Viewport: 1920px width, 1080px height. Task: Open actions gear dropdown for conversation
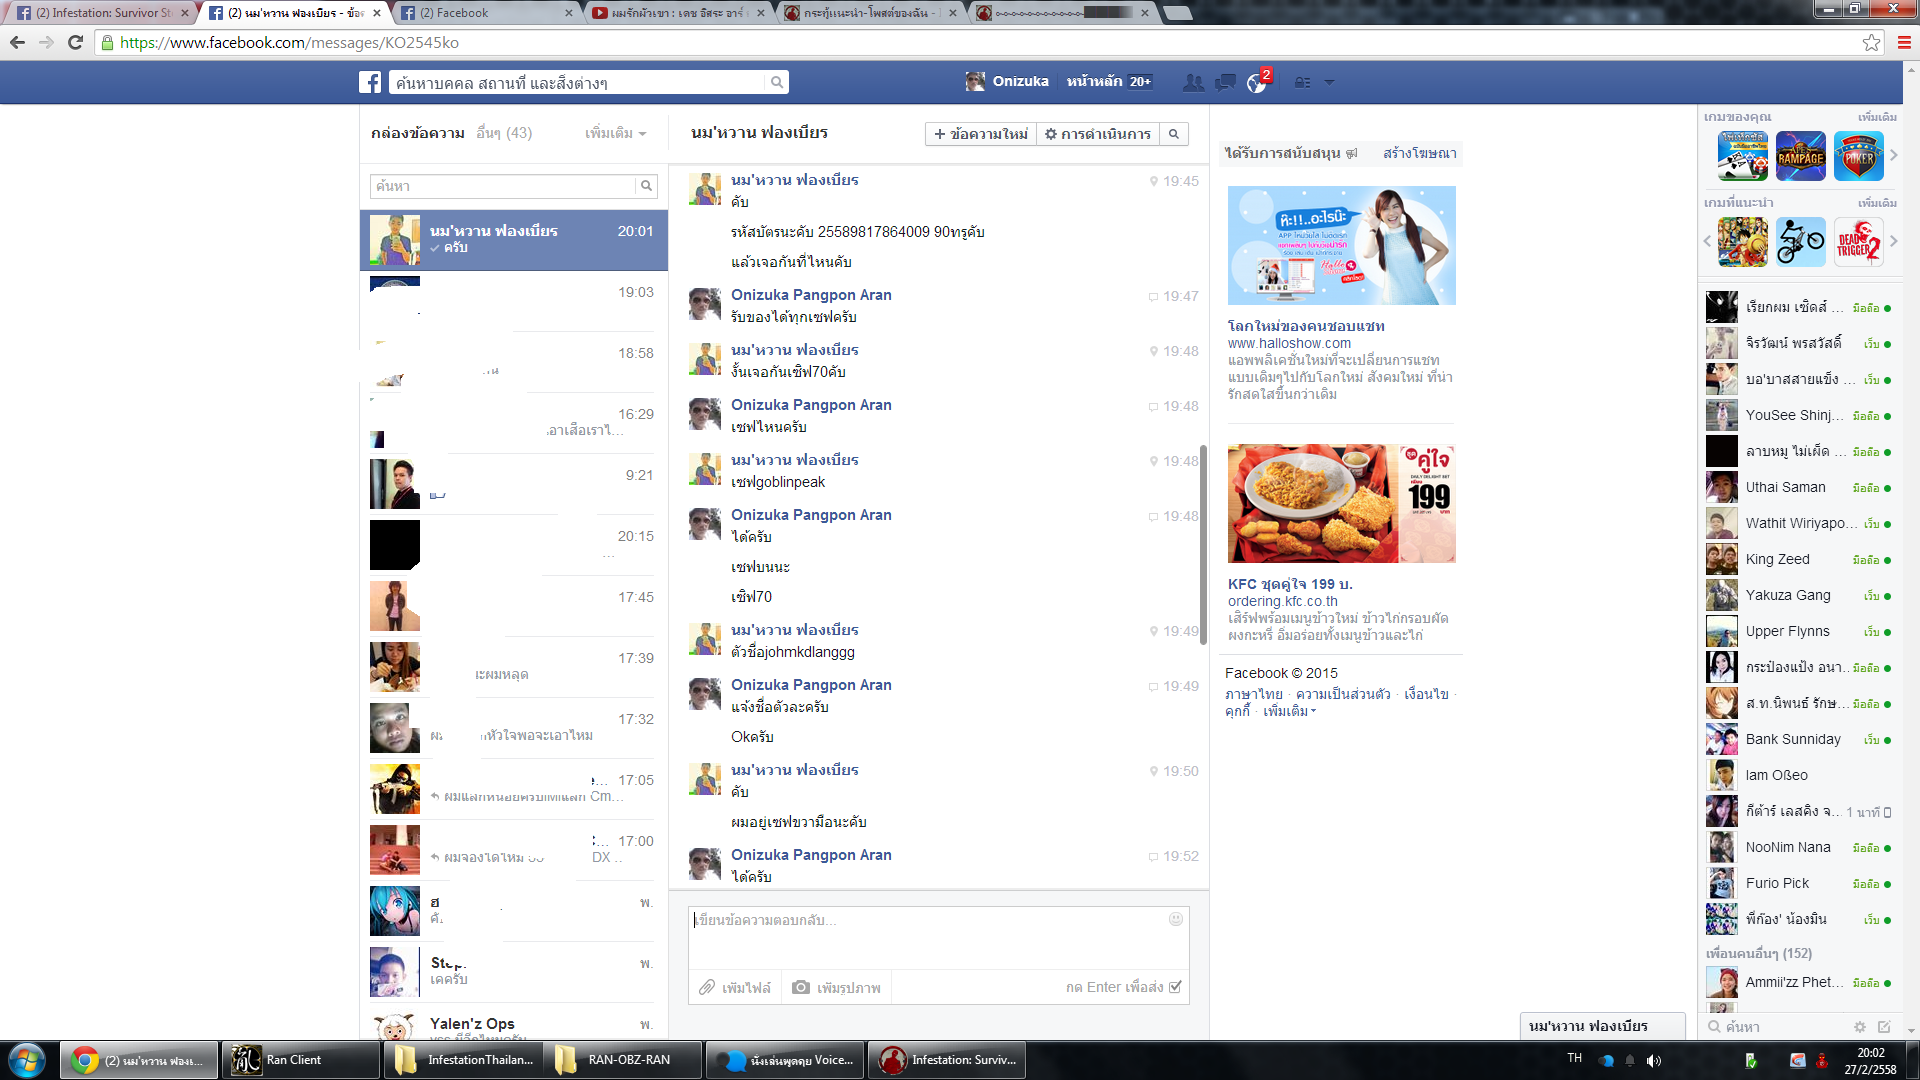[1097, 134]
